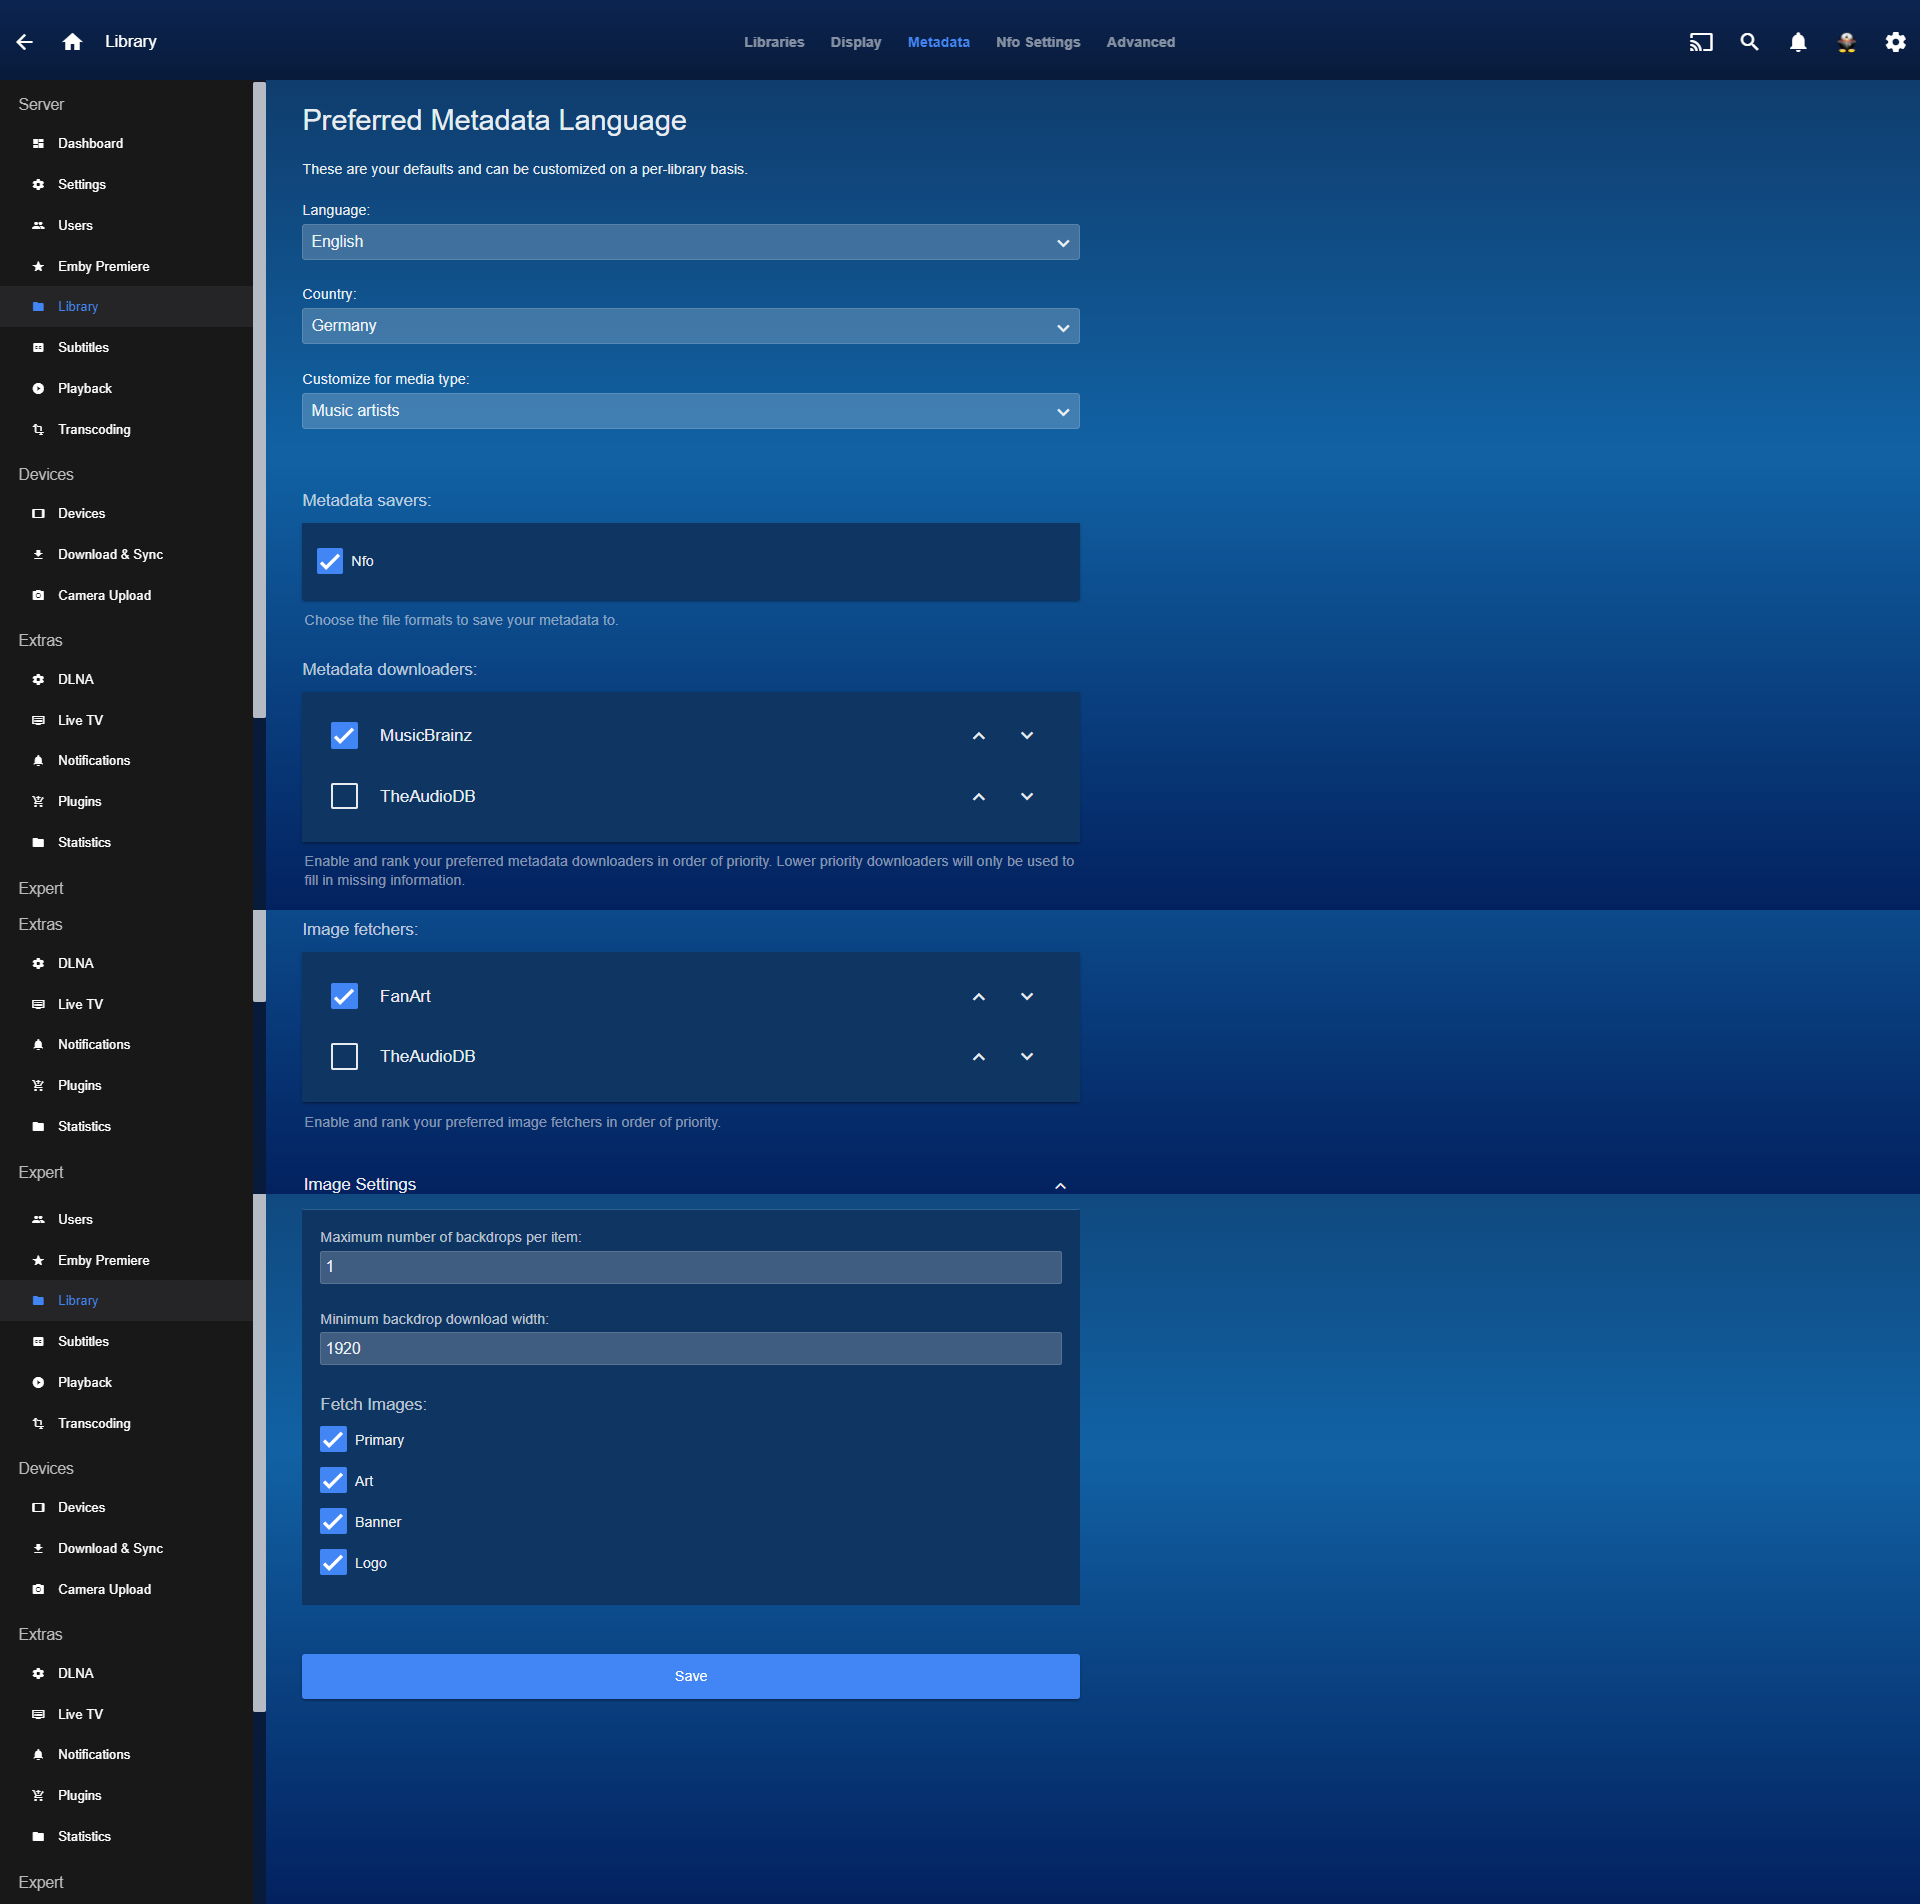
Task: Enable TheAudioDB under Metadata downloaders
Action: [x=344, y=796]
